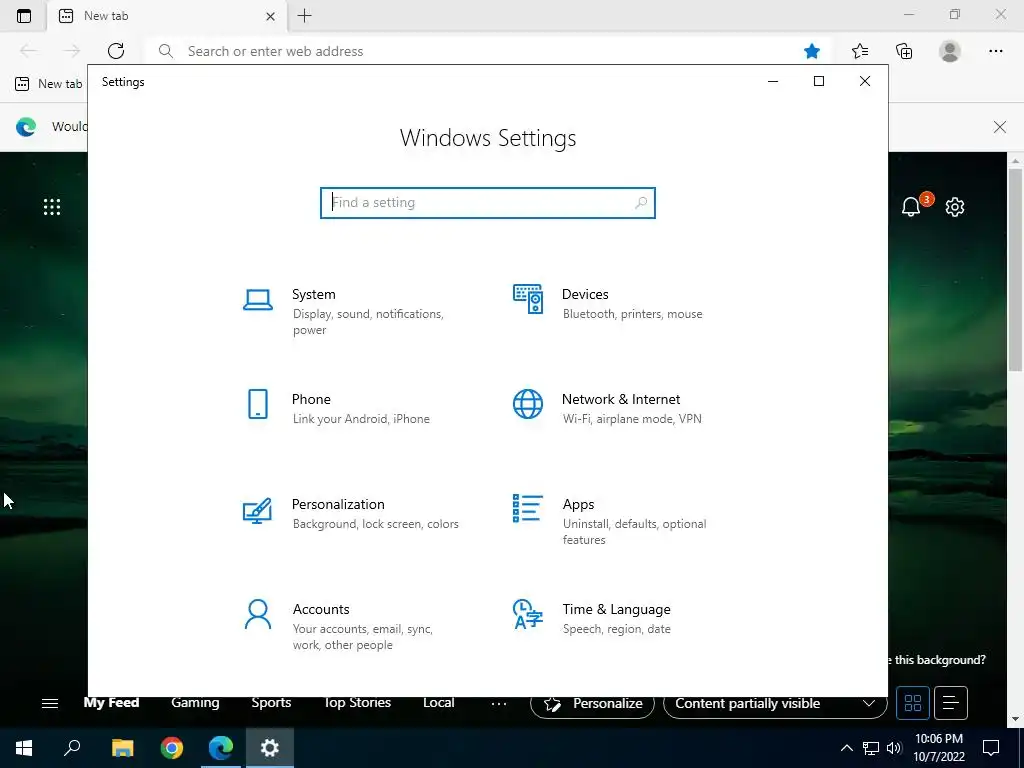
Task: Launch Google Chrome from the taskbar
Action: coord(172,748)
